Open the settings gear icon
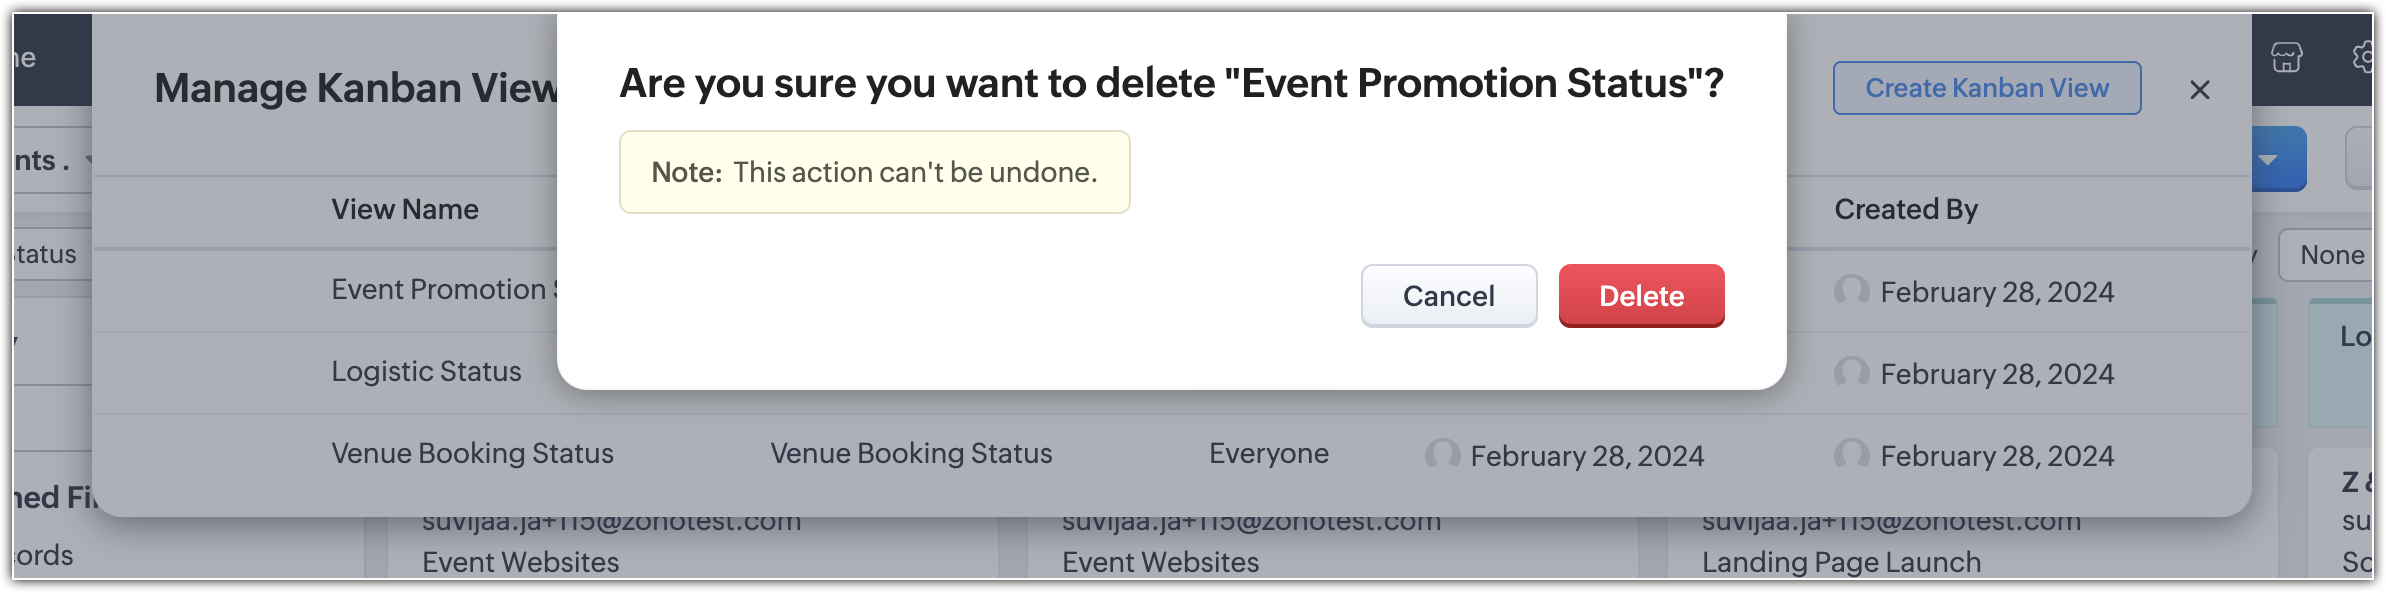The image size is (2386, 592). (x=2365, y=57)
